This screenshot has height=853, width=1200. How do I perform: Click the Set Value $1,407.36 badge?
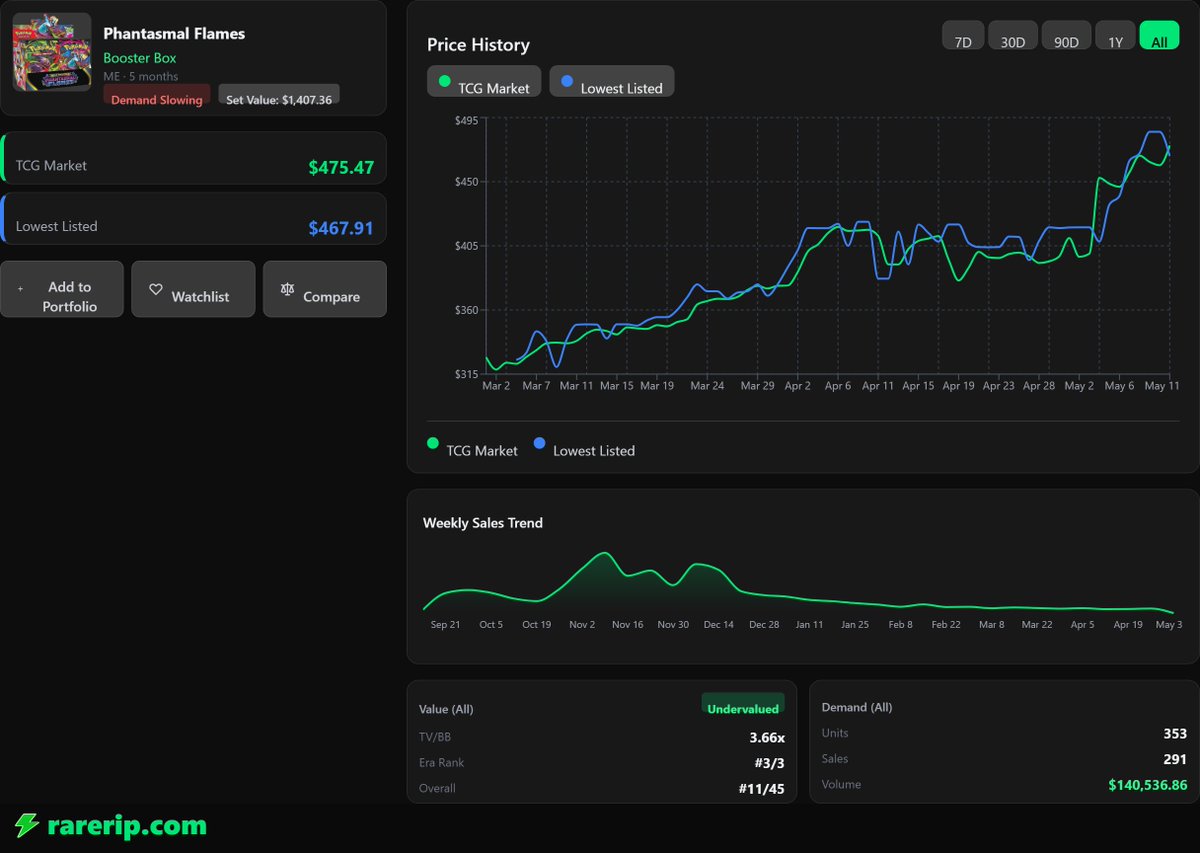279,95
